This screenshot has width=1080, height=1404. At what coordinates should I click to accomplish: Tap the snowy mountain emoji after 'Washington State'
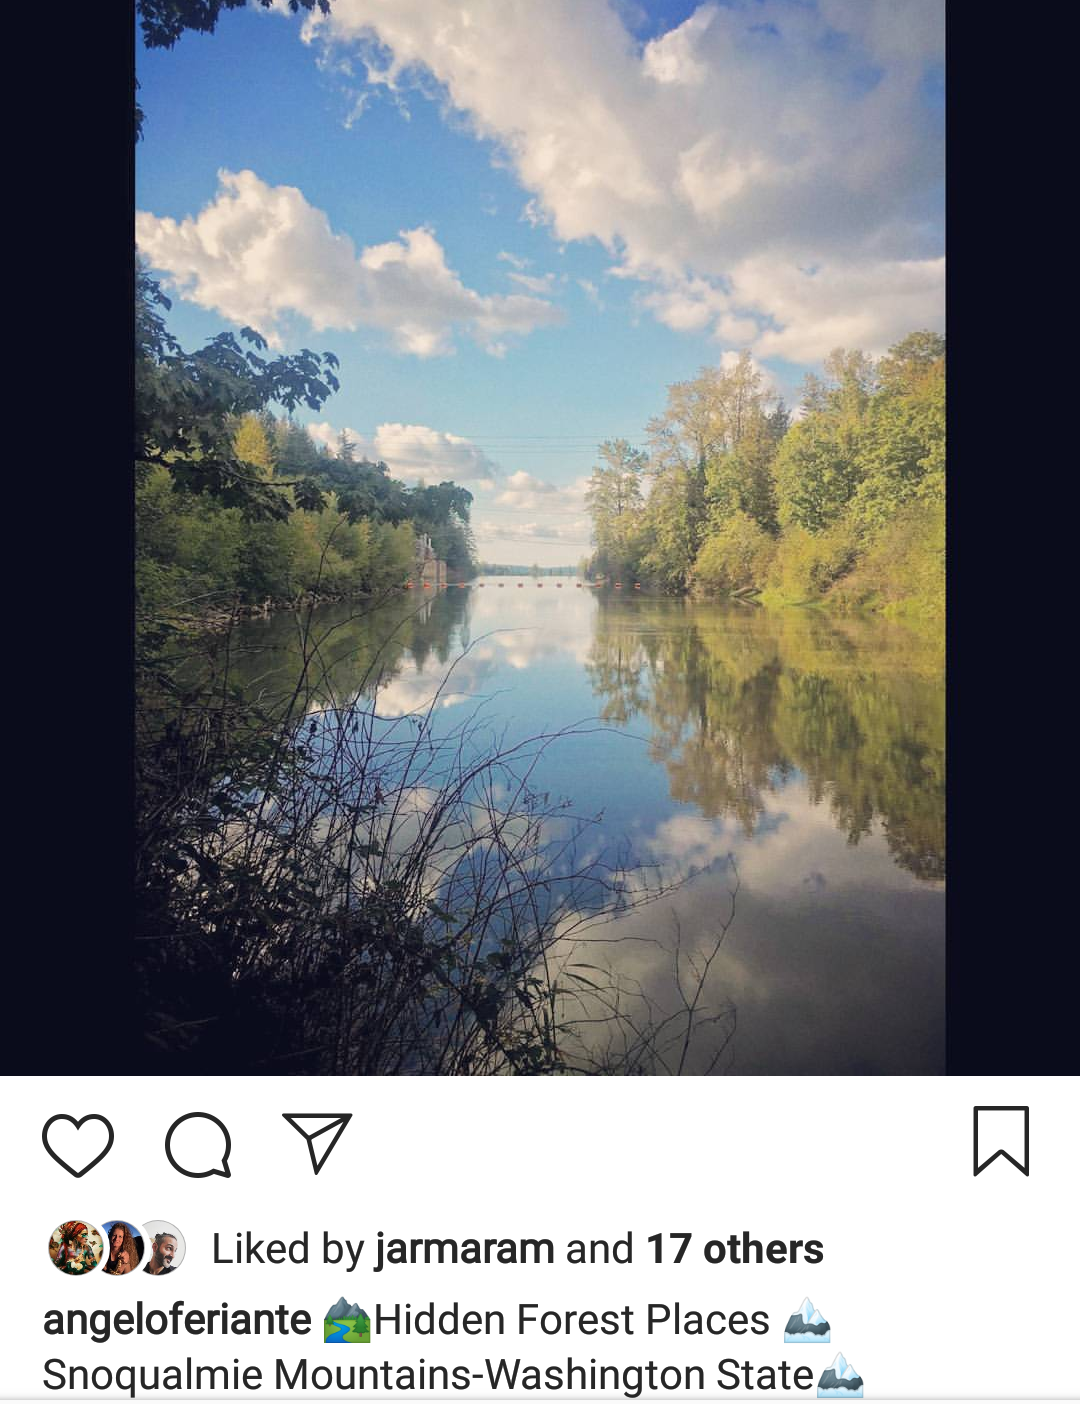pyautogui.click(x=840, y=1375)
